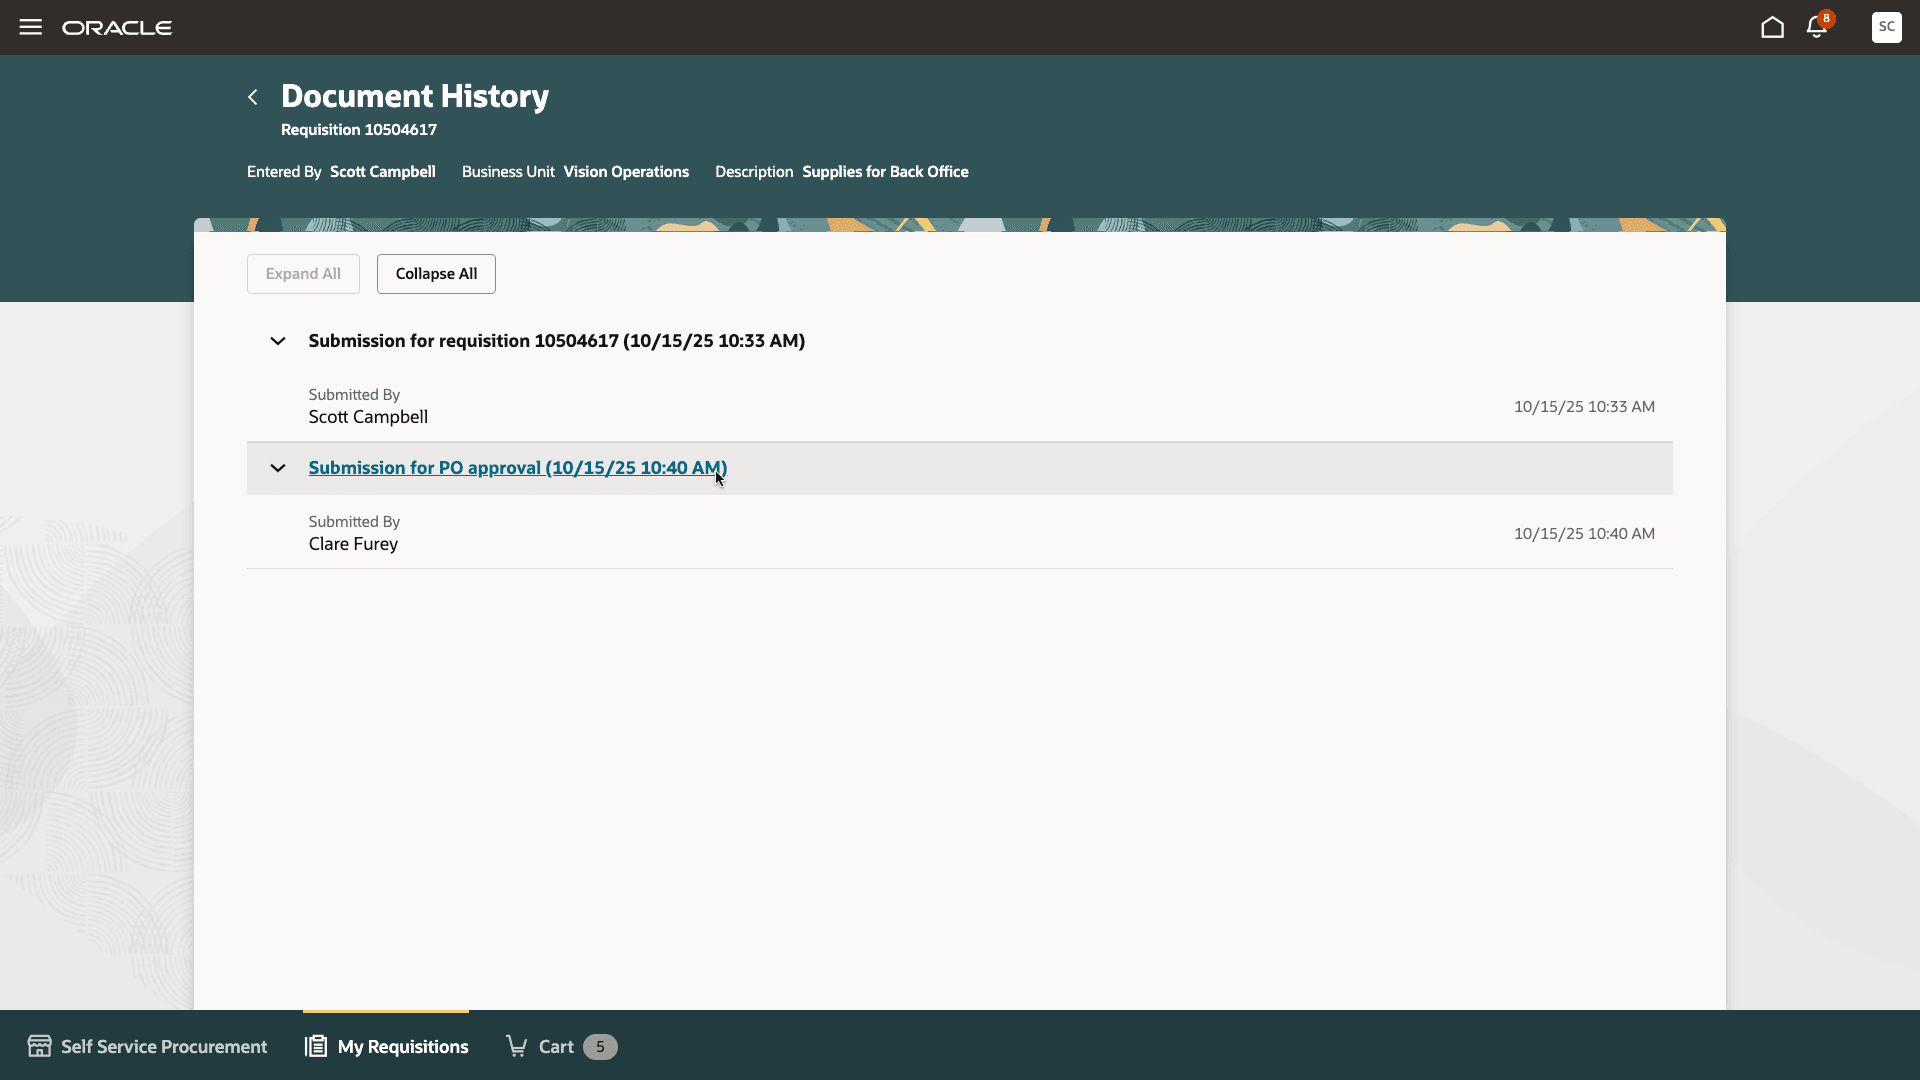Collapse the PO approval submission section

pyautogui.click(x=277, y=467)
